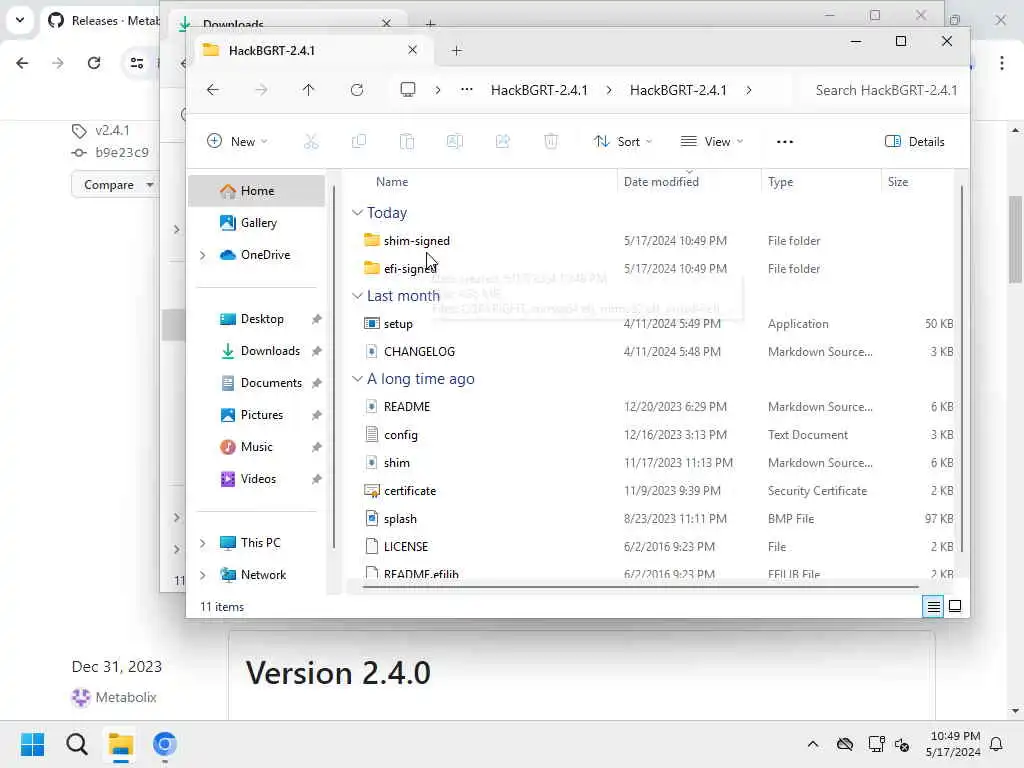
Task: Open Windows Start menu
Action: point(32,744)
